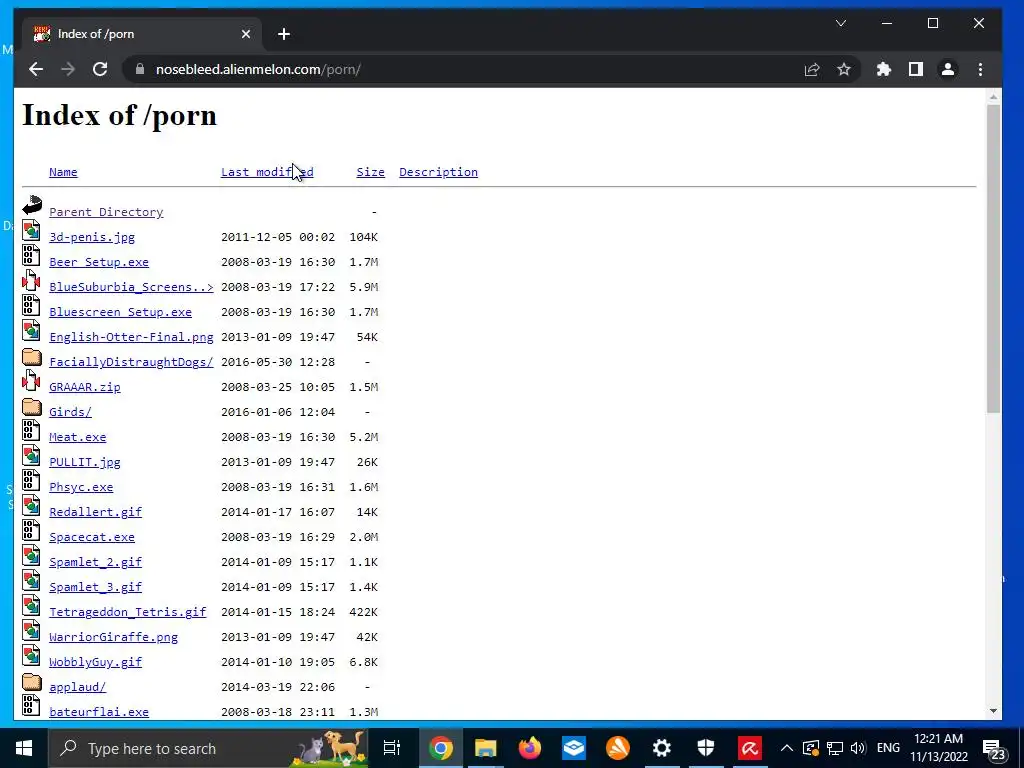Open Task View from taskbar
1024x768 pixels.
pos(392,748)
